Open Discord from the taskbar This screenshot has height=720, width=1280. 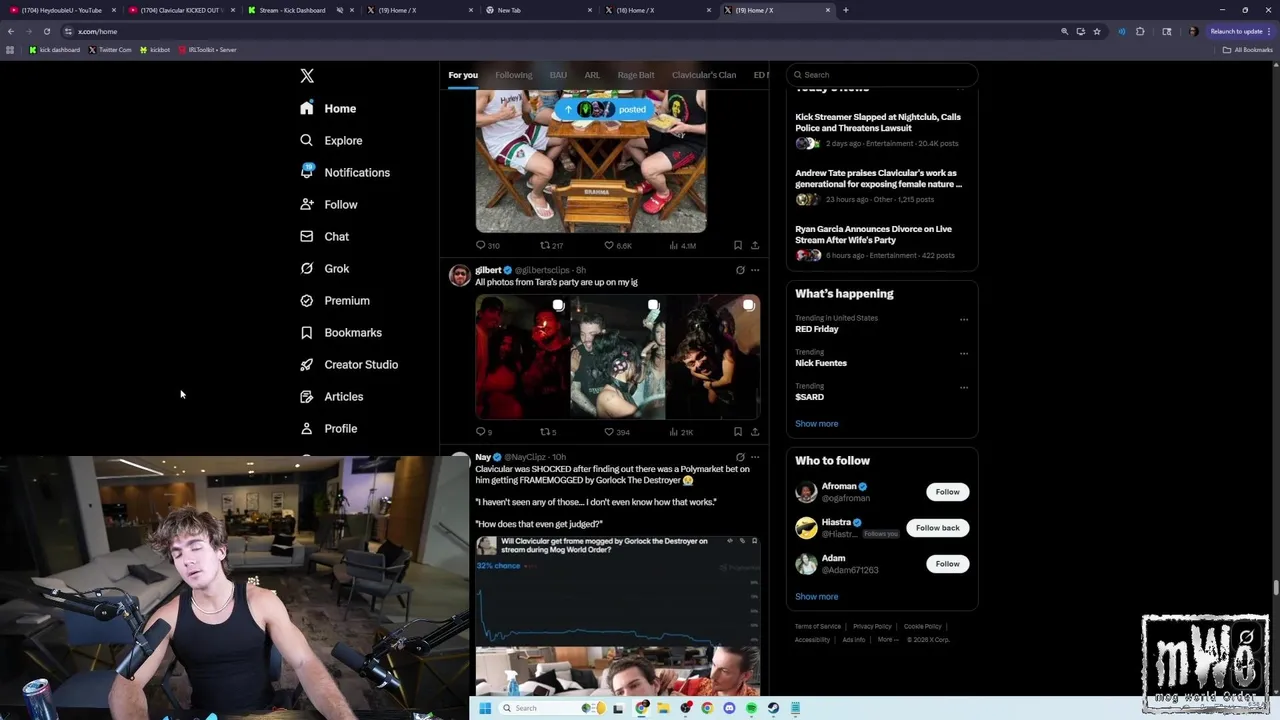click(x=729, y=708)
